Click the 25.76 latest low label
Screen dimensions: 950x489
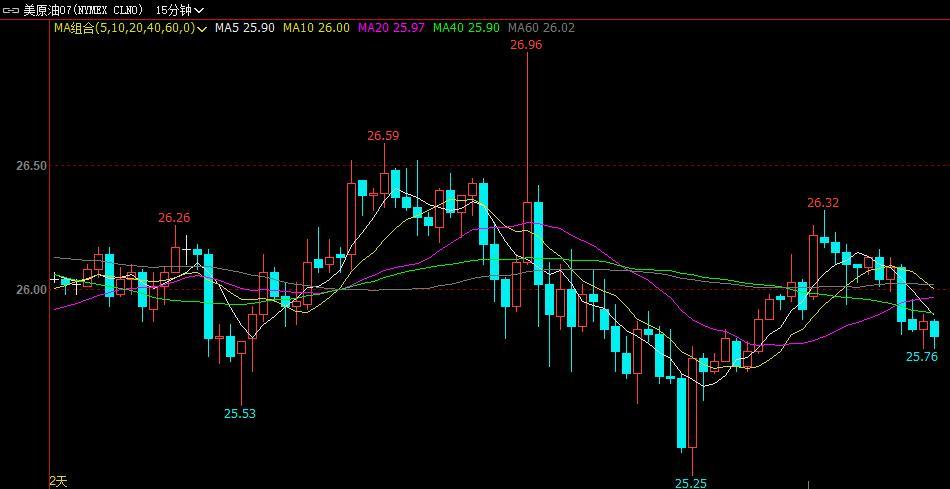click(x=921, y=356)
